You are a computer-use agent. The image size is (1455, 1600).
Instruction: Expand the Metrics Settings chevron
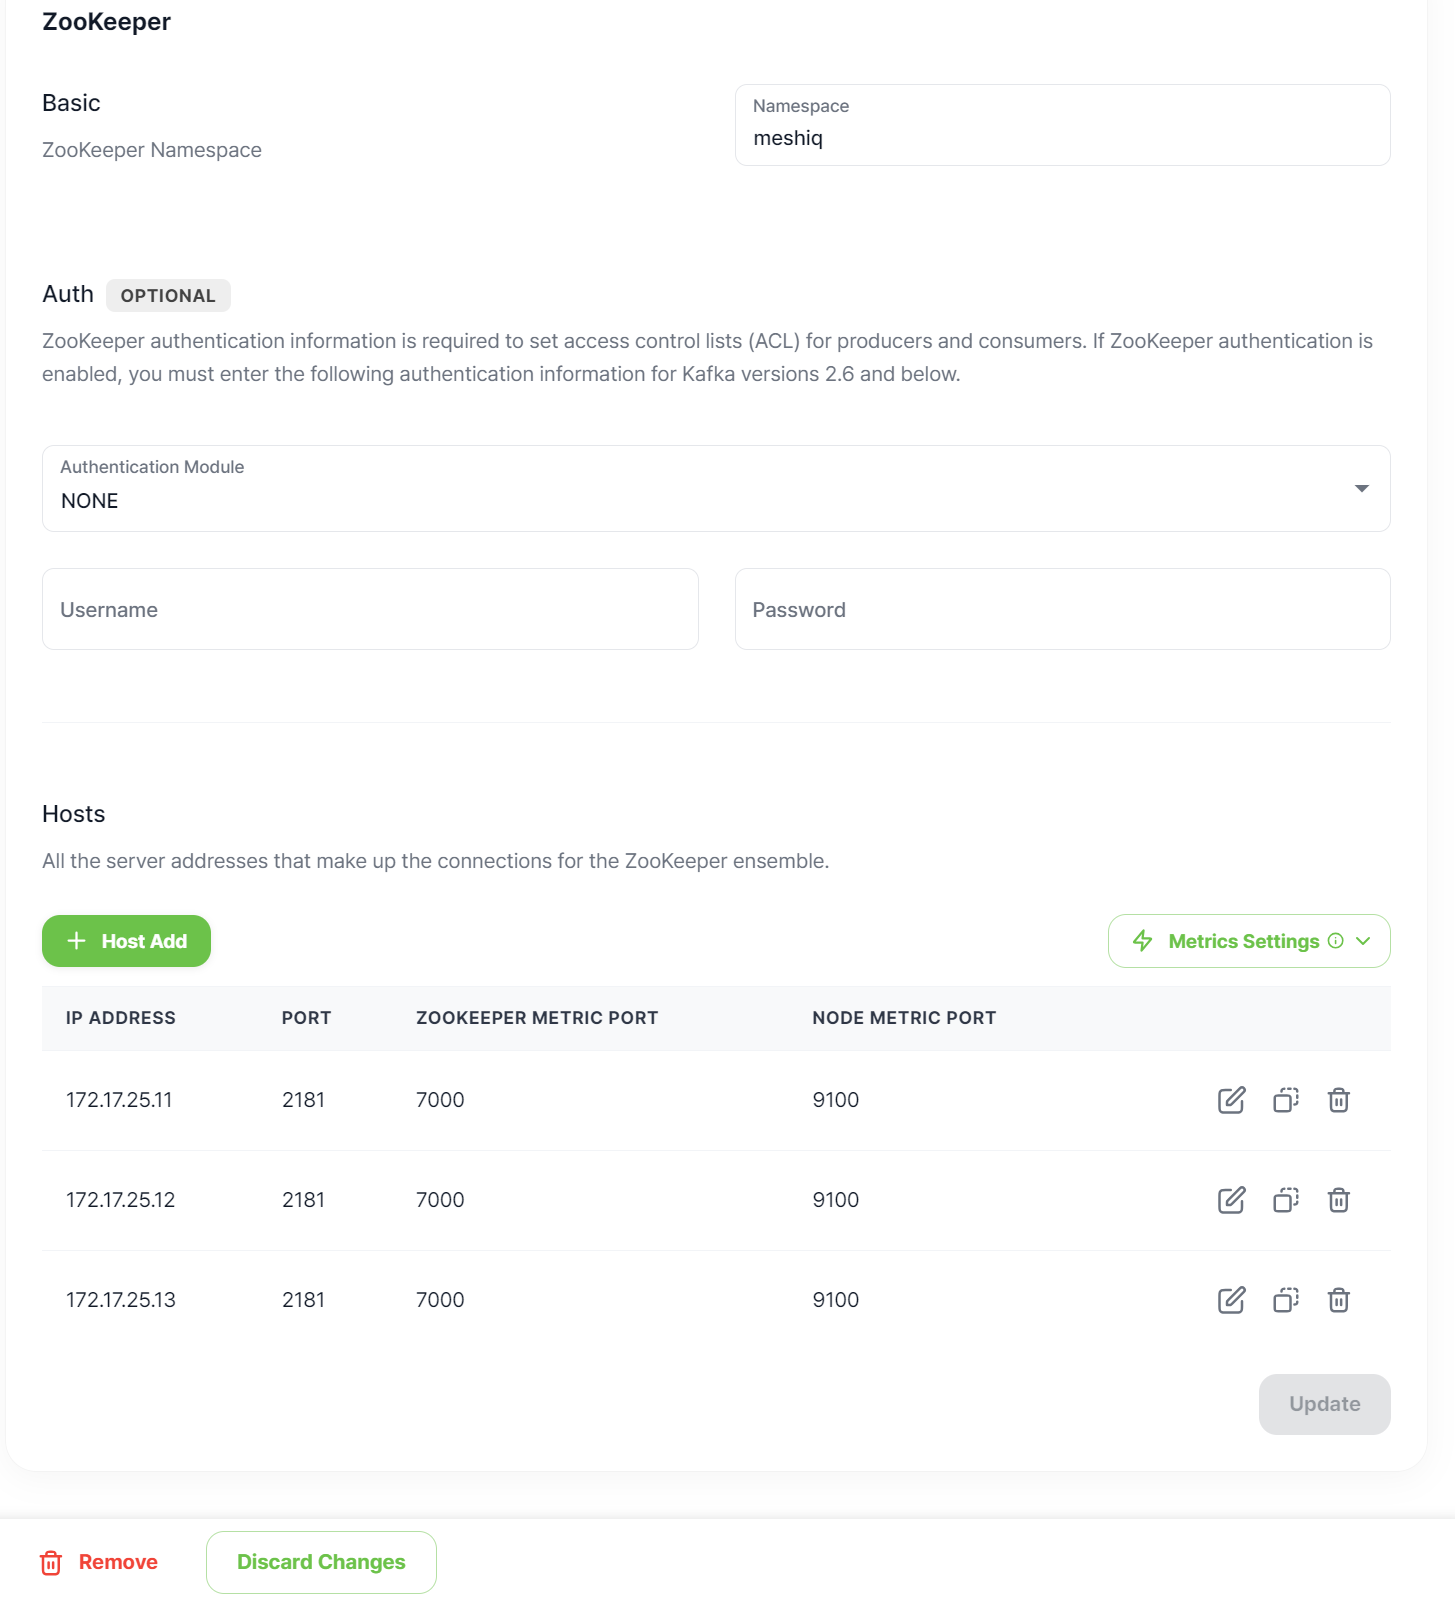click(1363, 941)
